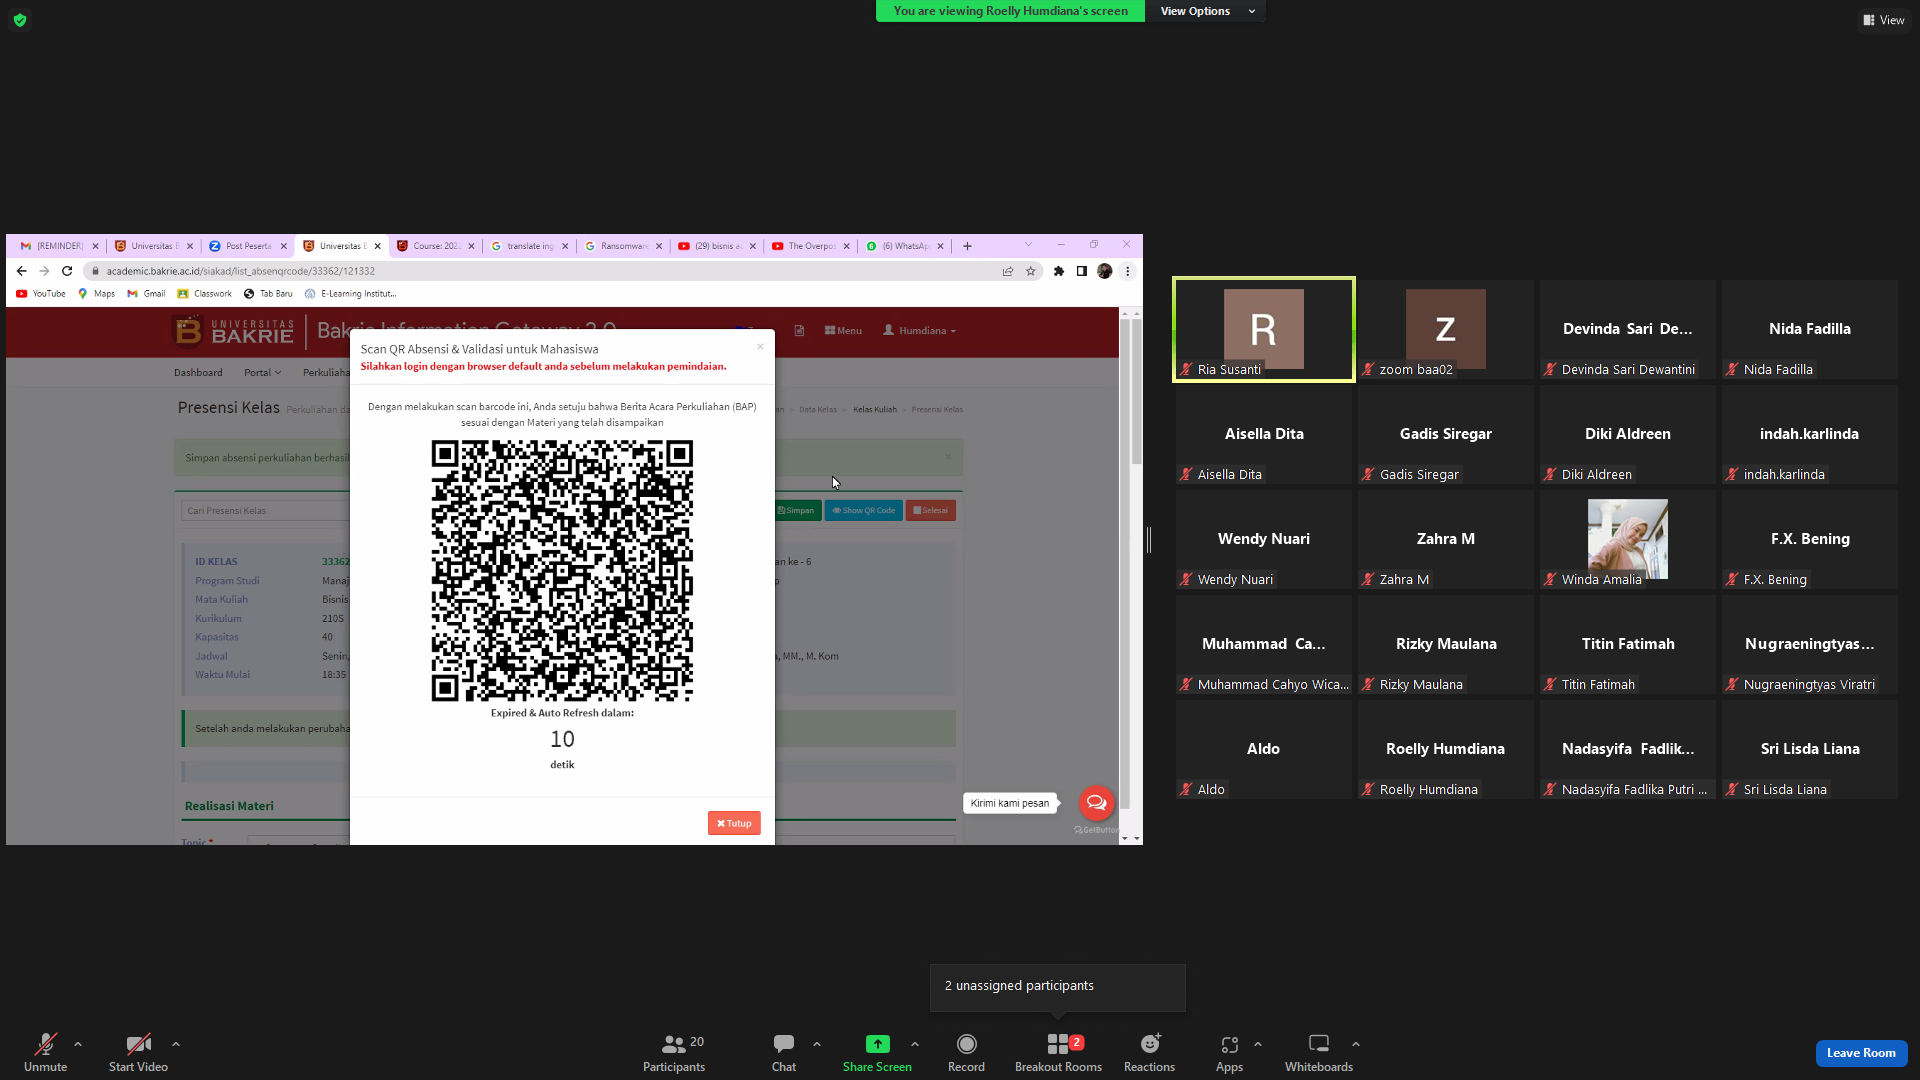Click the Universitas Bakrie logo

coord(234,331)
